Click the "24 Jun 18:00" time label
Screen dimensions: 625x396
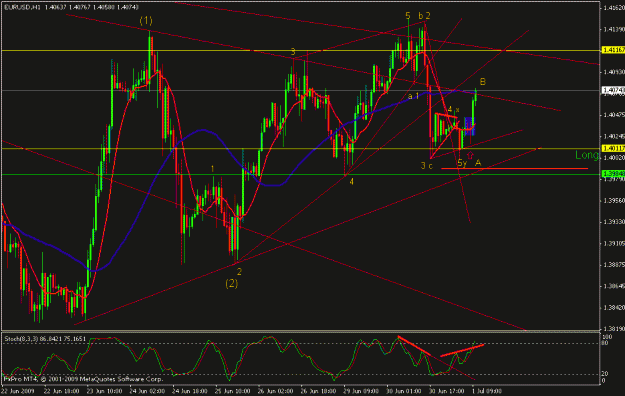coord(190,391)
